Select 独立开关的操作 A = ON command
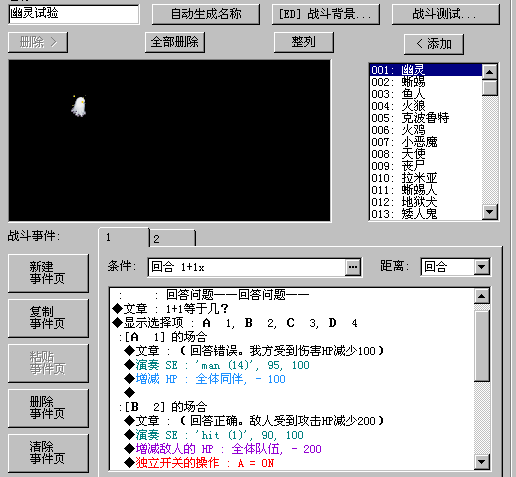Viewport: 516px width, 477px height. 292,463
